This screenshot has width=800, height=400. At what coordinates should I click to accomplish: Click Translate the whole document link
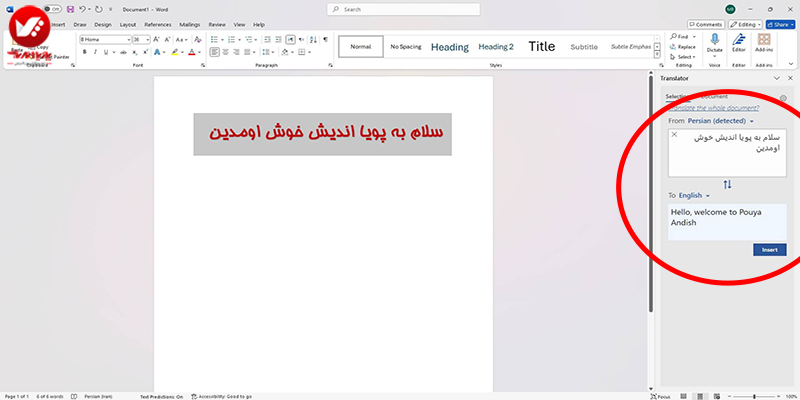tap(714, 108)
